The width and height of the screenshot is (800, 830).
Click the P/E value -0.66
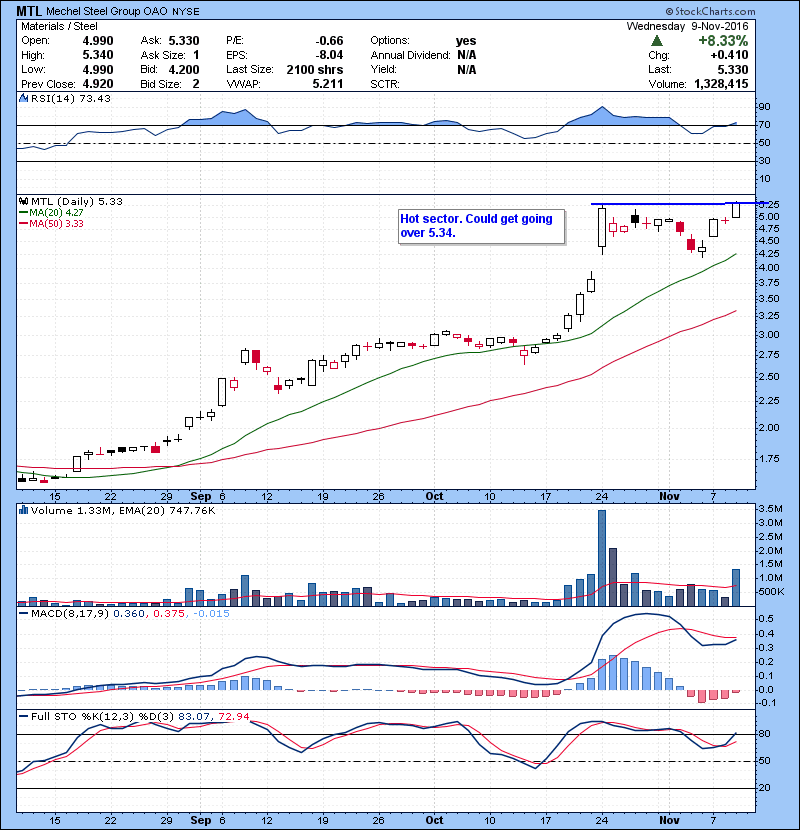point(329,41)
